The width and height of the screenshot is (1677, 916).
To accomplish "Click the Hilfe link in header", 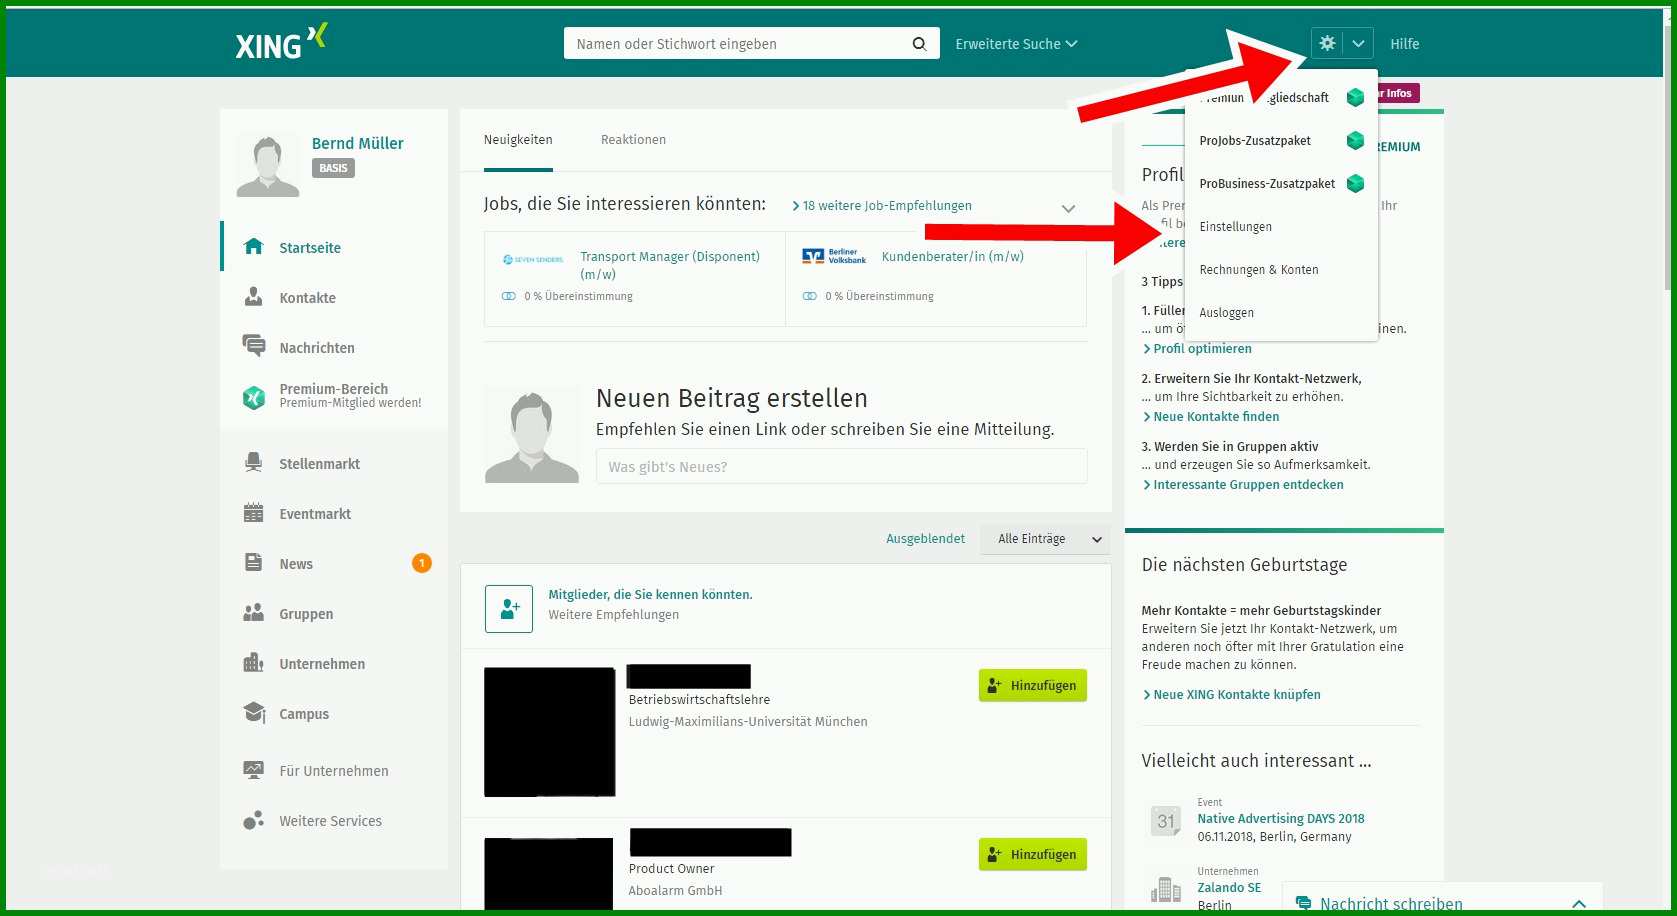I will tap(1404, 44).
